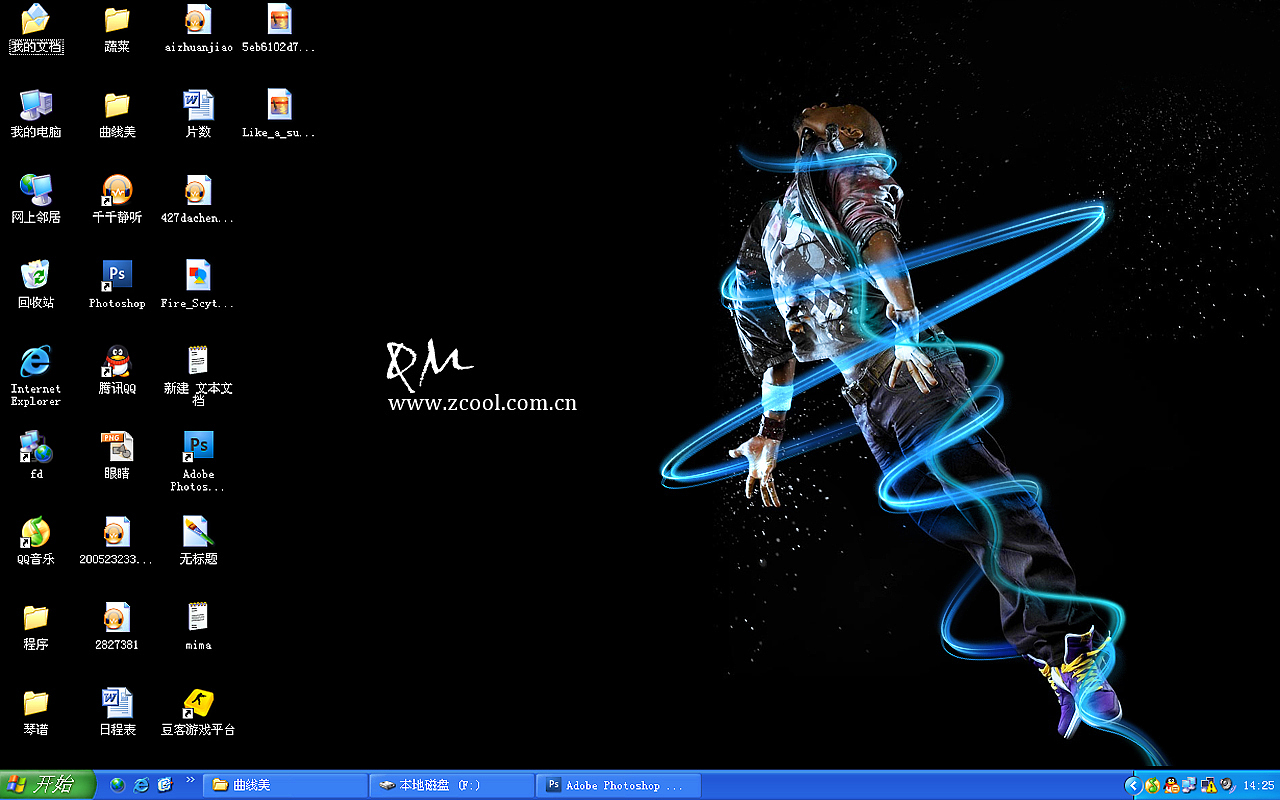Open the 片数 Word document
Screen dimensions: 1280x800
198,113
